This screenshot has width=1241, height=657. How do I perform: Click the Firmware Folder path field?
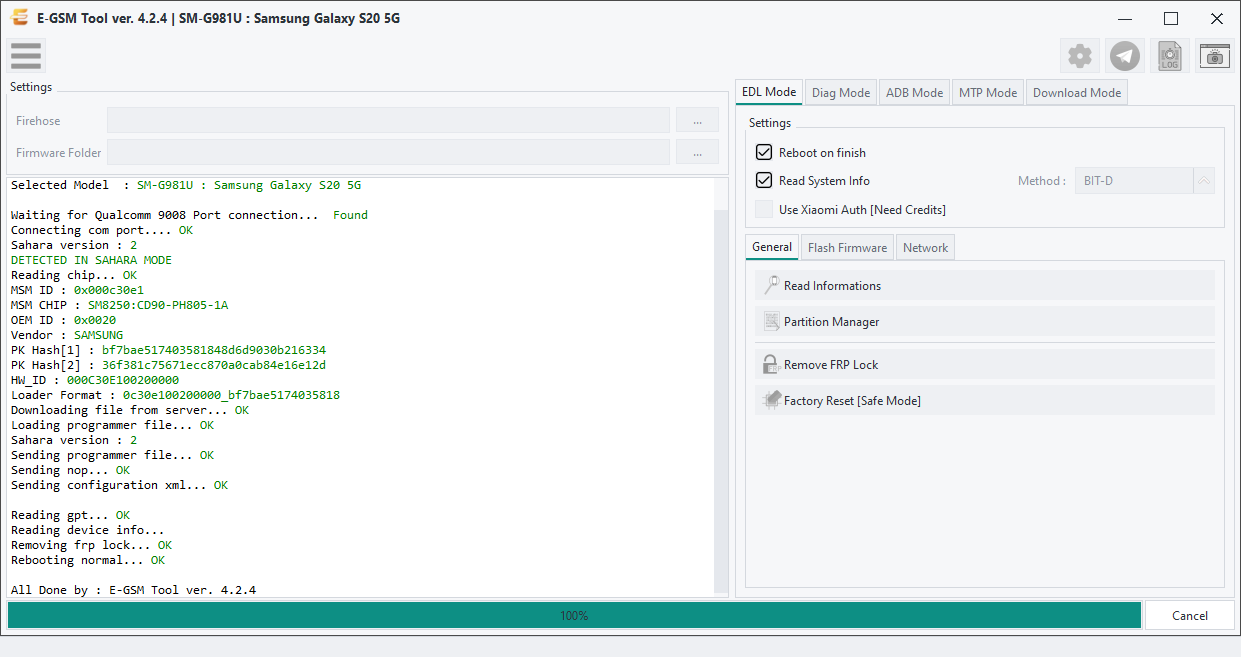tap(388, 152)
